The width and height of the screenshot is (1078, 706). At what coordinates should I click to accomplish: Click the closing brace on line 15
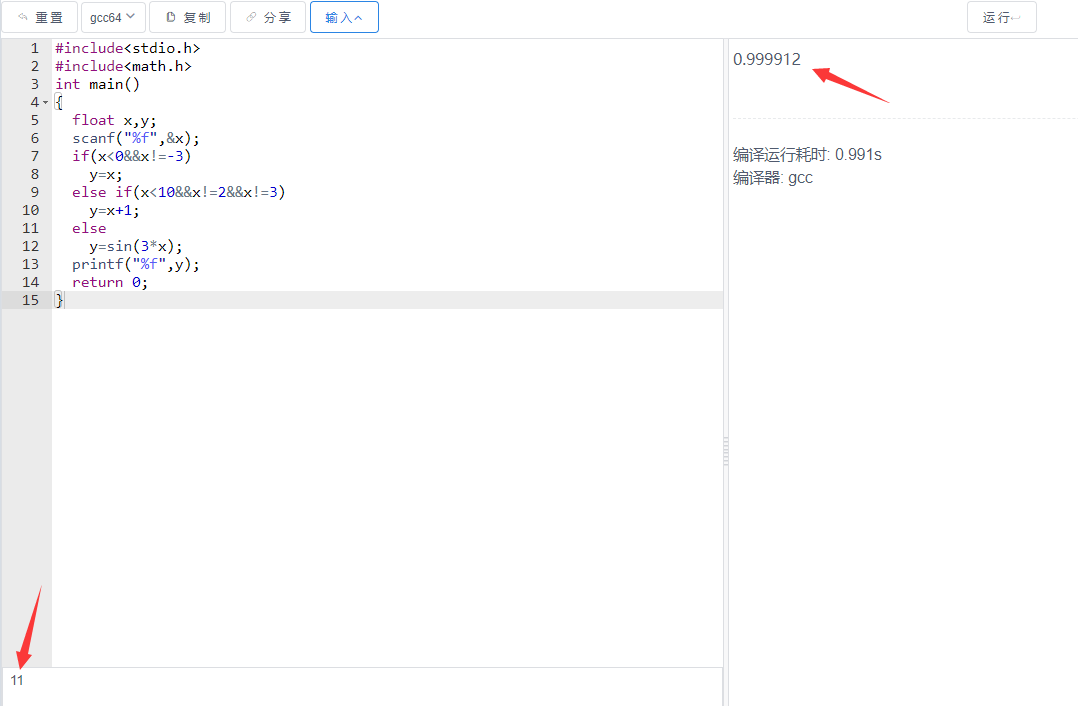point(58,300)
